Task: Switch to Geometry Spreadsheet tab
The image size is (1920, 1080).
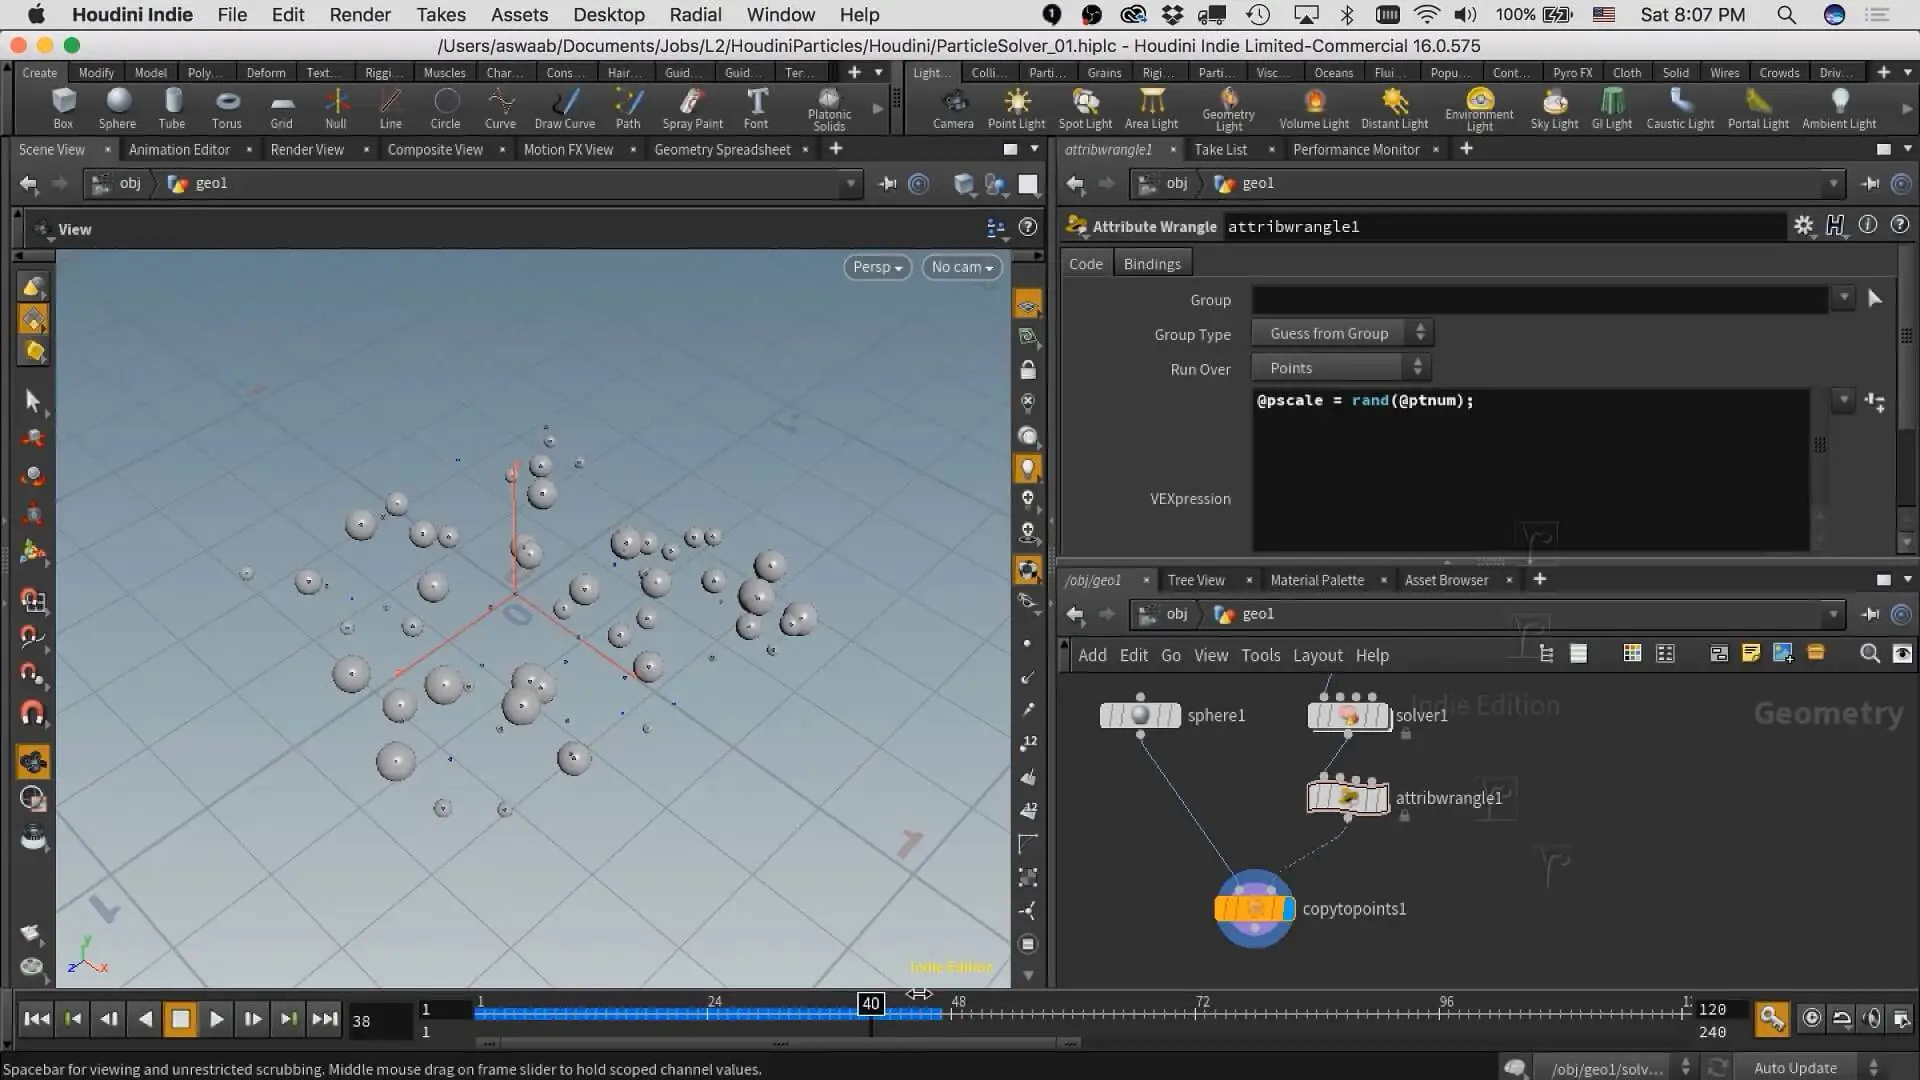Action: [722, 149]
